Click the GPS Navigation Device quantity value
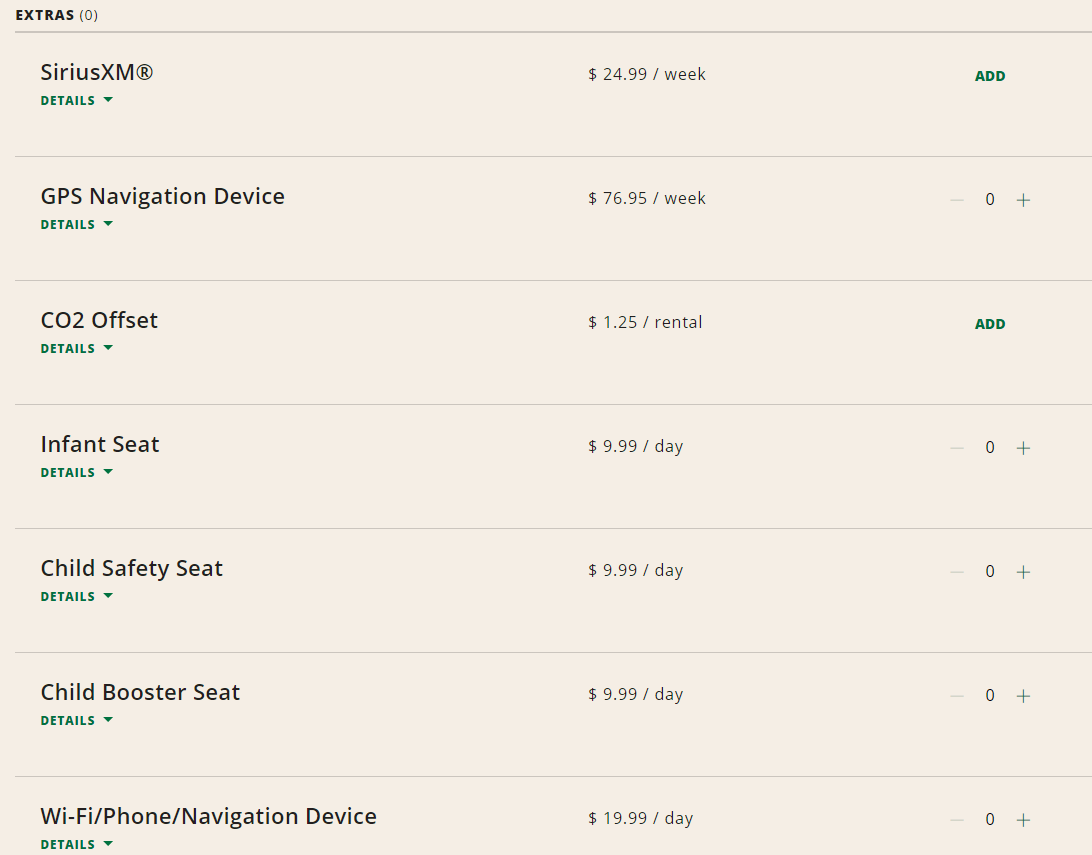The width and height of the screenshot is (1092, 855). [x=990, y=200]
